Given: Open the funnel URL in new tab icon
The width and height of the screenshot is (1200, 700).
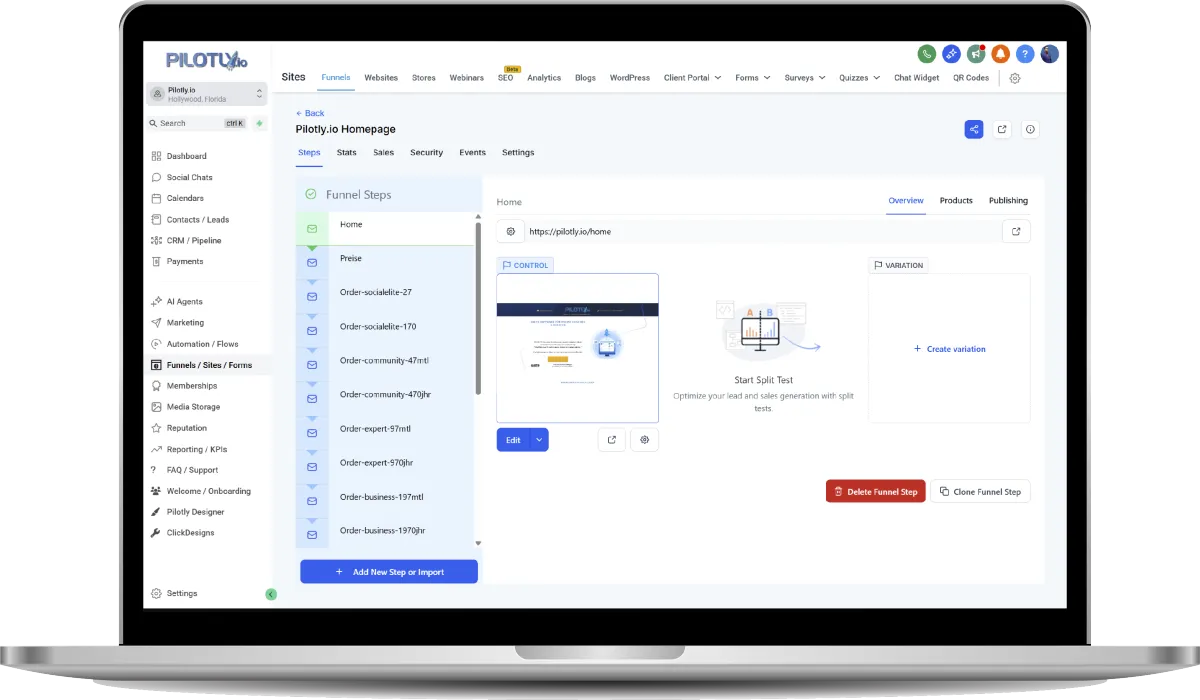Looking at the screenshot, I should click(x=1016, y=231).
